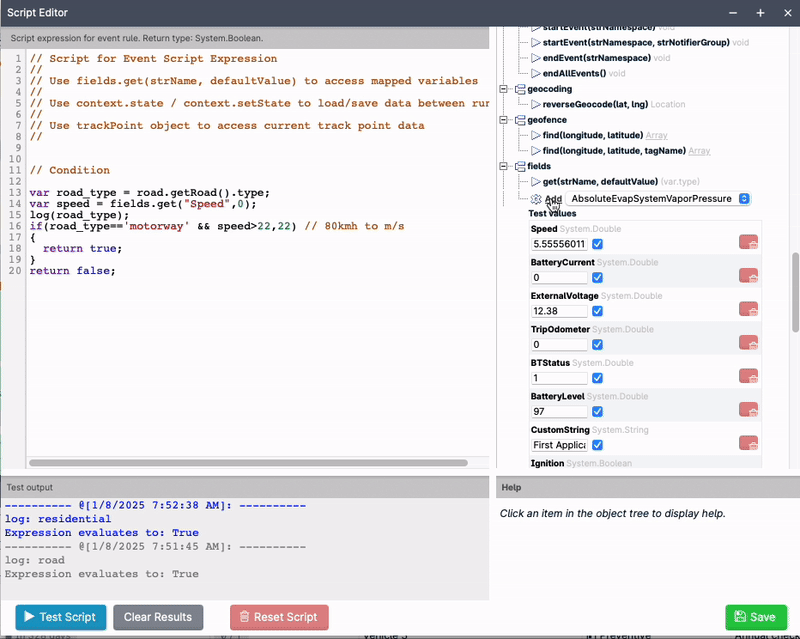800x639 pixels.
Task: Click code line 16 with motorway condition
Action: [217, 226]
